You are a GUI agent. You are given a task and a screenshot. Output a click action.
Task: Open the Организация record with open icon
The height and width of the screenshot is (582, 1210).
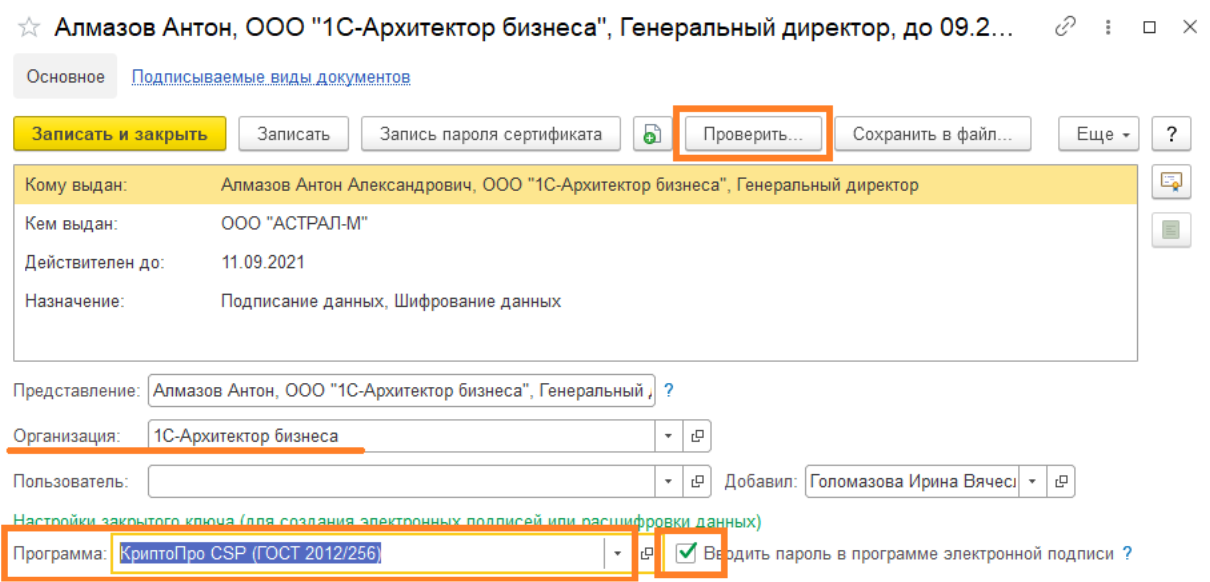[697, 436]
